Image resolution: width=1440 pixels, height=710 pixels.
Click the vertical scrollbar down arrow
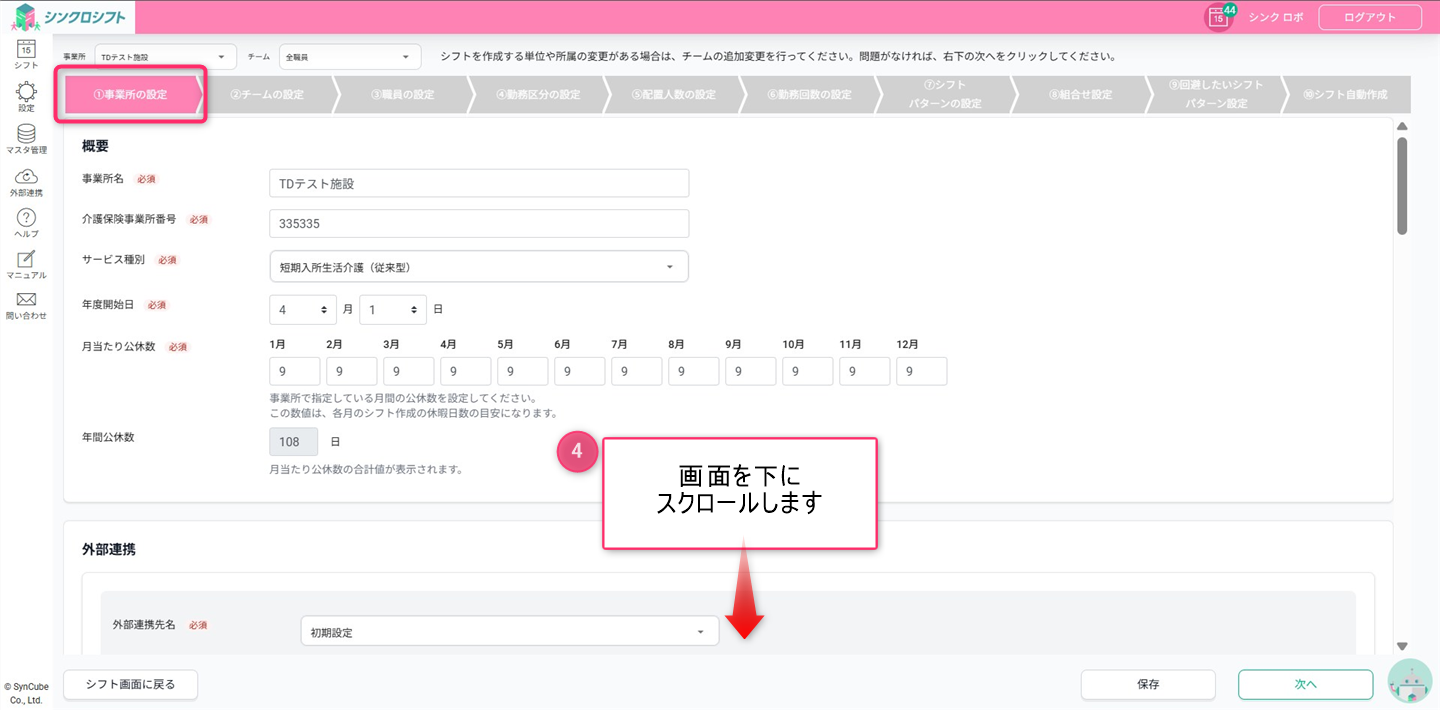coord(1402,647)
